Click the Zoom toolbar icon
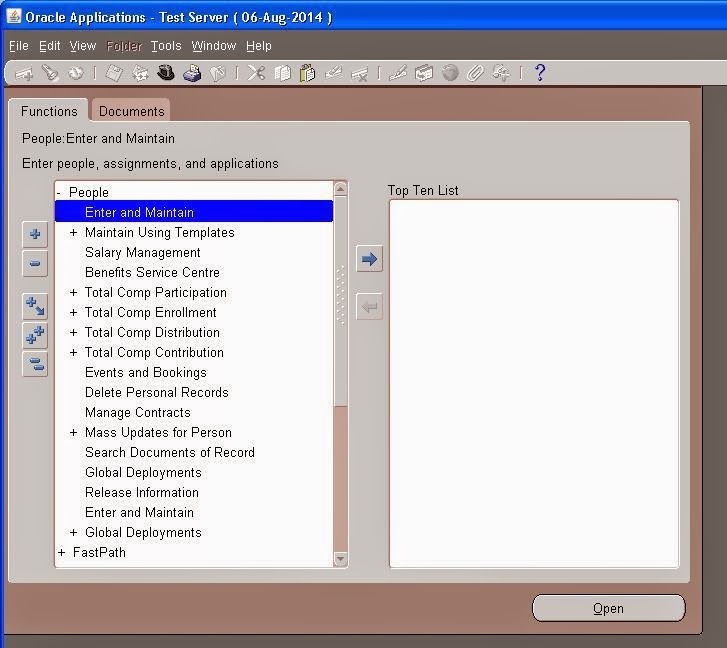 [423, 73]
